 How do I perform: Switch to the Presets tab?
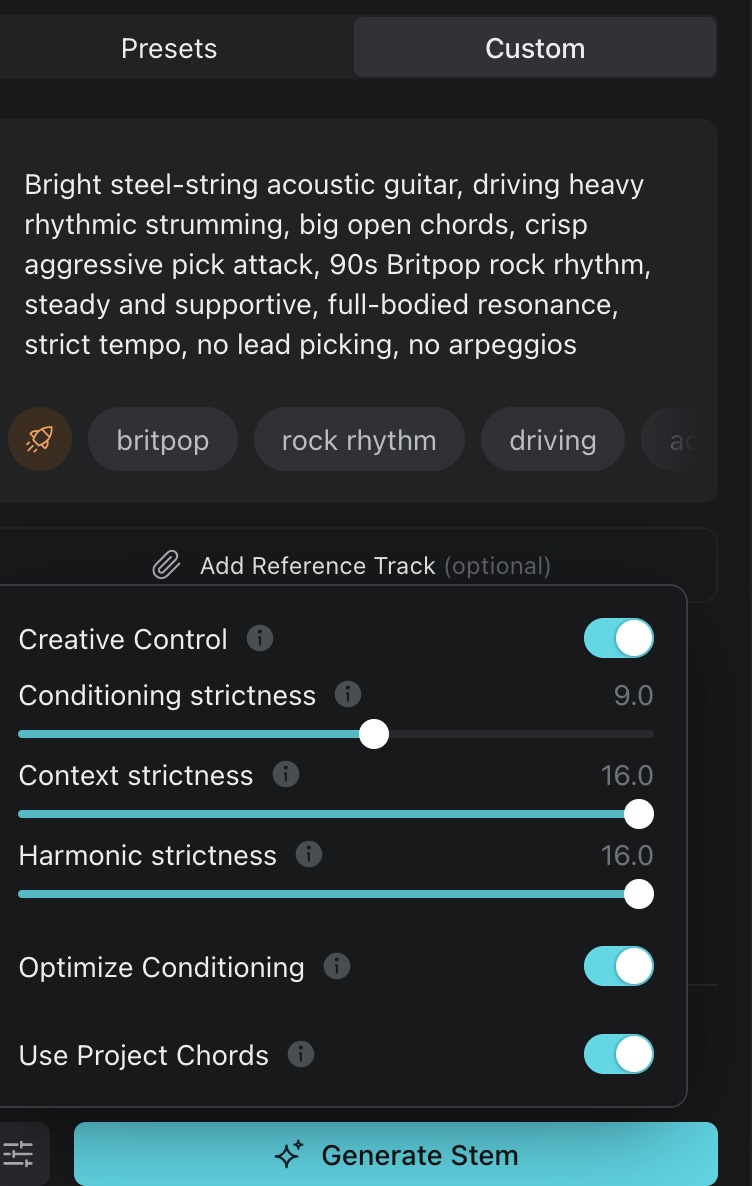click(x=169, y=48)
